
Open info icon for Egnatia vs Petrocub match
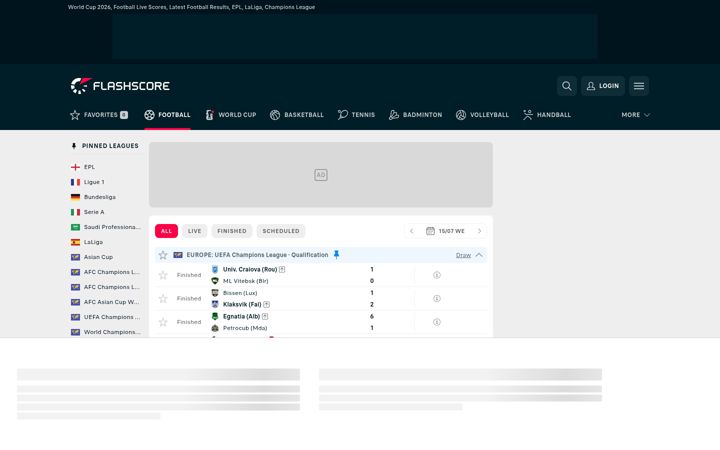pyautogui.click(x=437, y=322)
